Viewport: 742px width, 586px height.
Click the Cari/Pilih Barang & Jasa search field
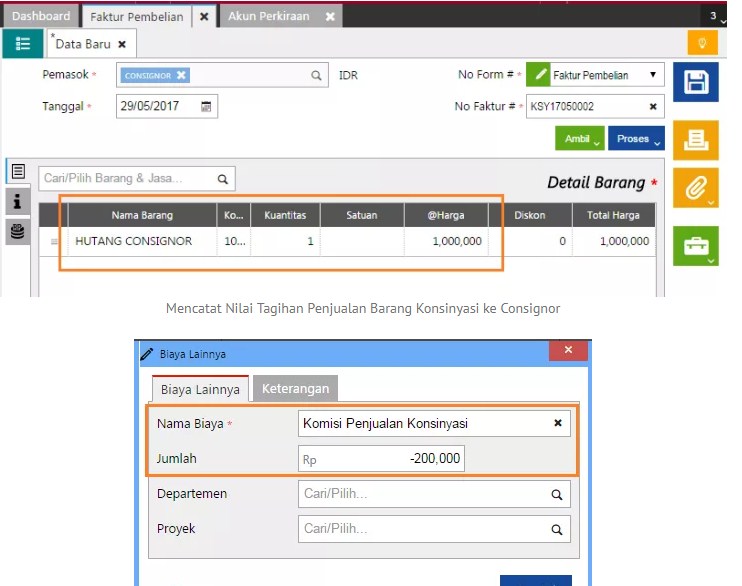pyautogui.click(x=126, y=179)
